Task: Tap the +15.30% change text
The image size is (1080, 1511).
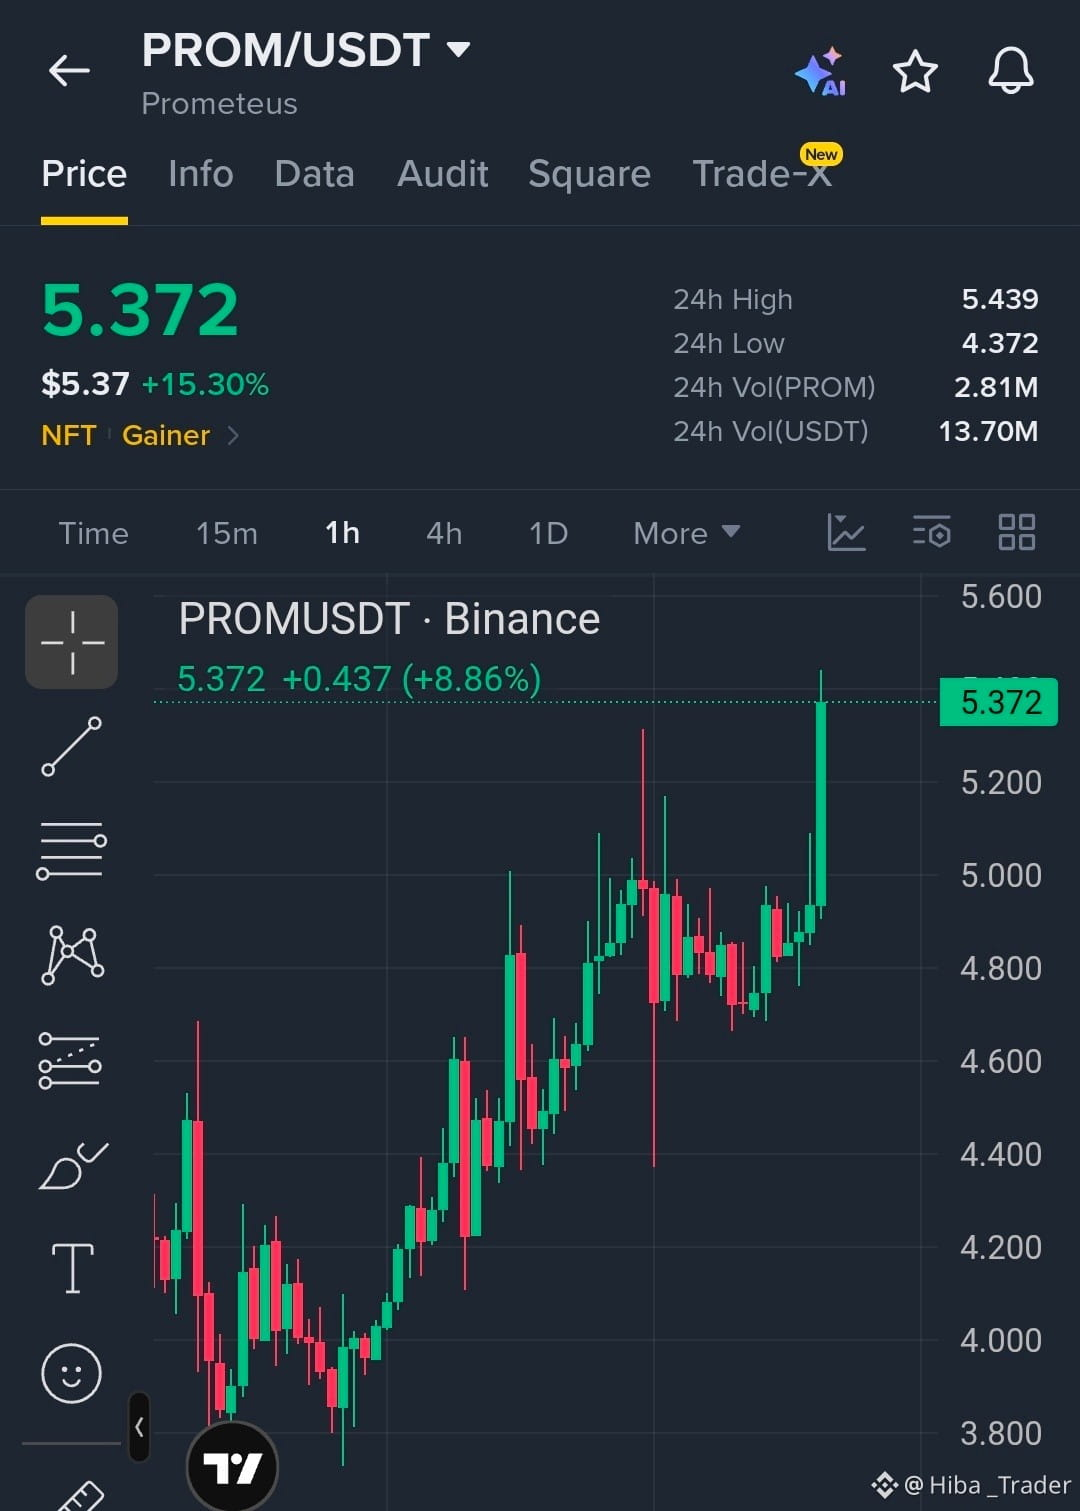Action: [205, 384]
